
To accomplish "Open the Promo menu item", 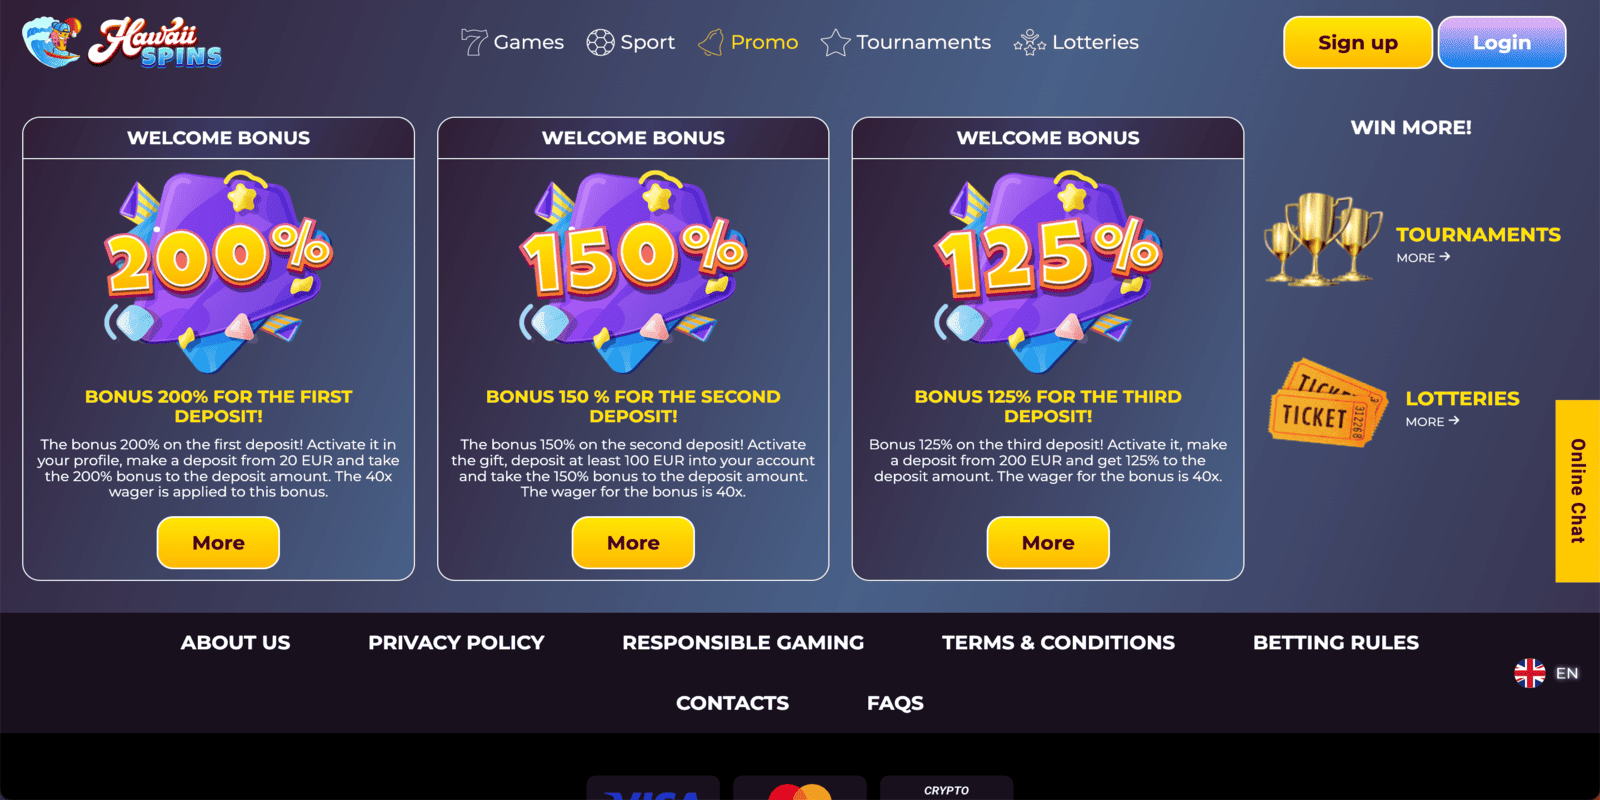I will pos(748,42).
